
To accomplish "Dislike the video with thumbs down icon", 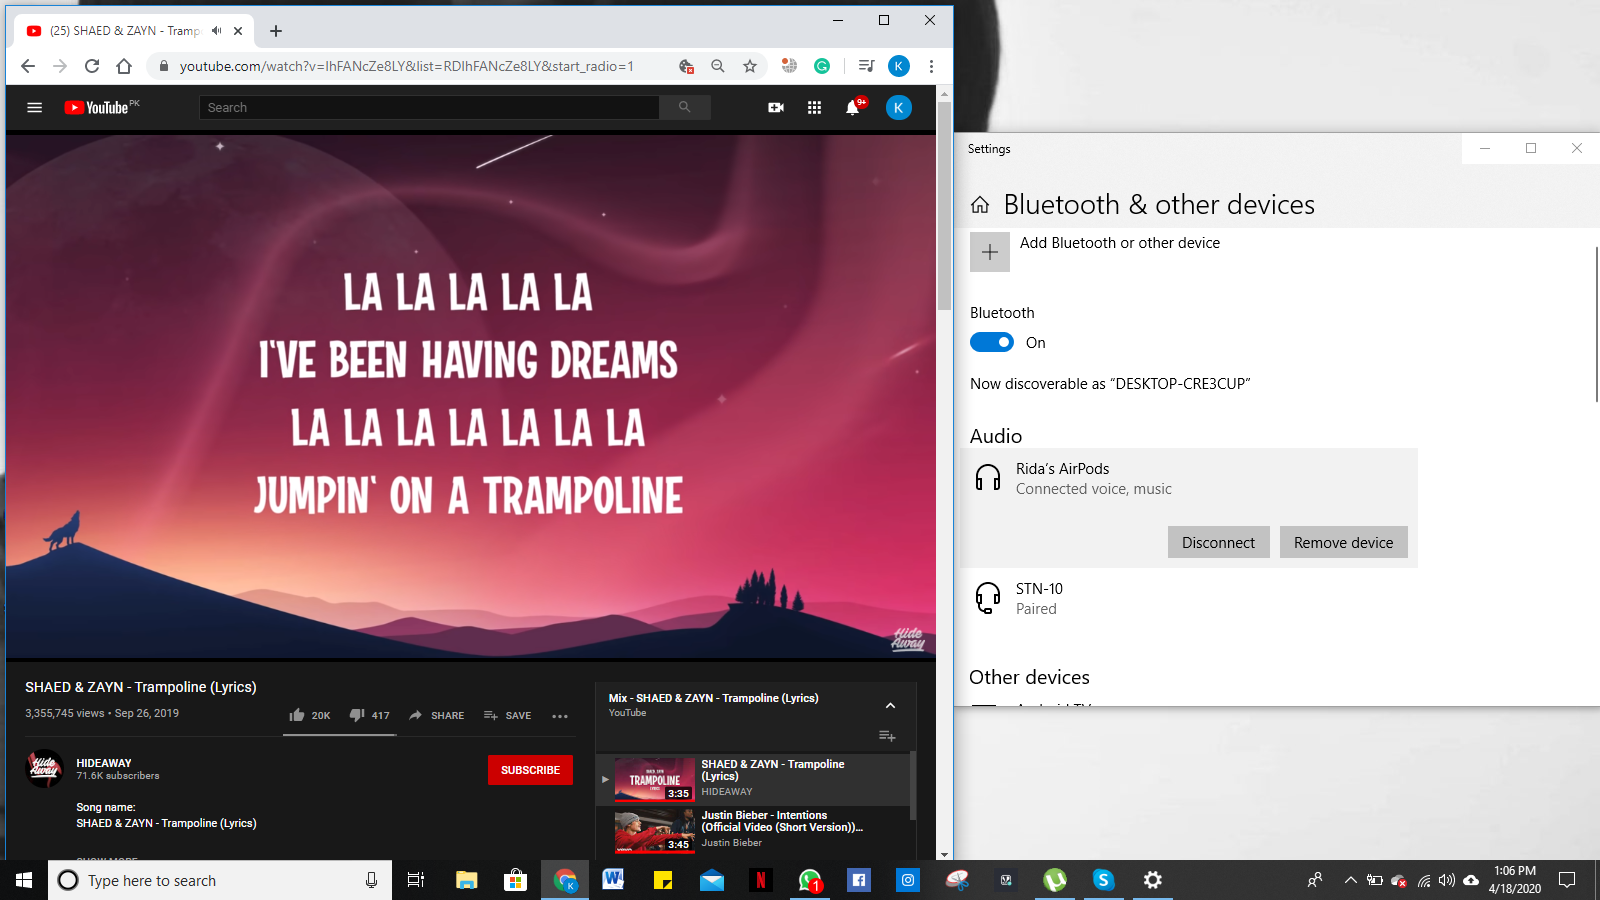I will (357, 715).
